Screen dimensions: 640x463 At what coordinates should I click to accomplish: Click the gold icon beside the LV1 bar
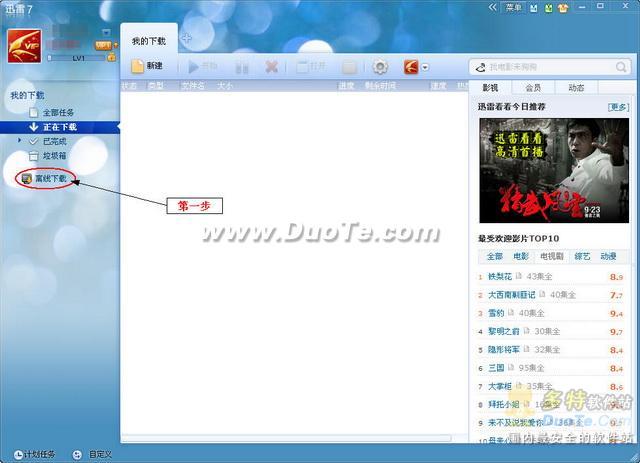[111, 58]
